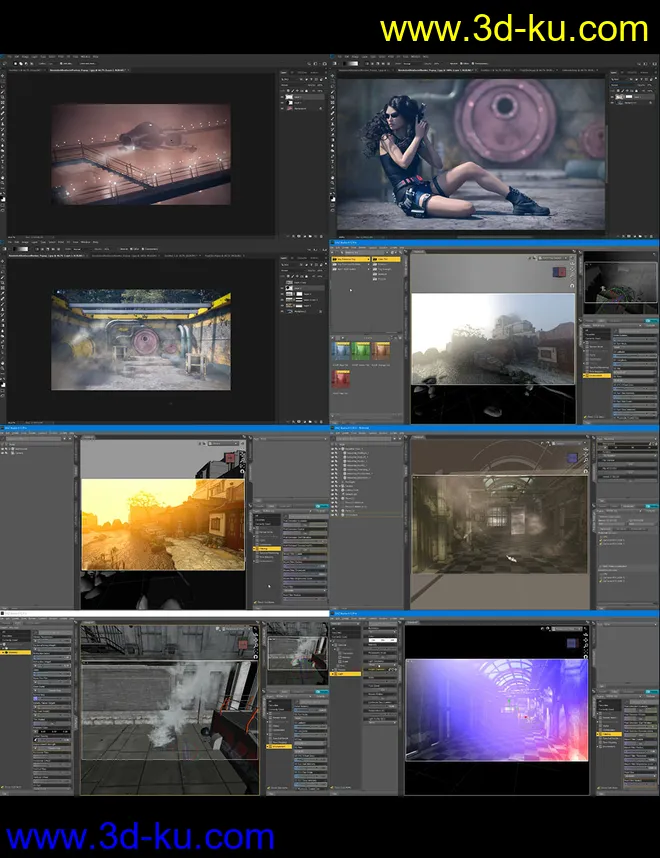The height and width of the screenshot is (858, 660).
Task: Click the view cube in the foggy ruins viewport
Action: pos(559,271)
